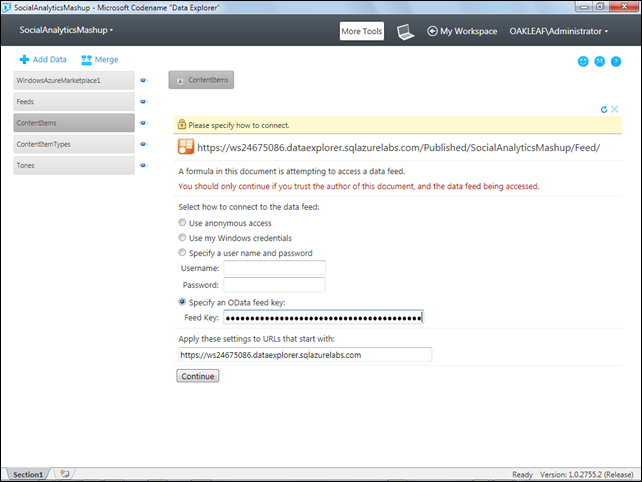
Task: Click the Data Explorer title bar app icon
Action: [6, 7]
